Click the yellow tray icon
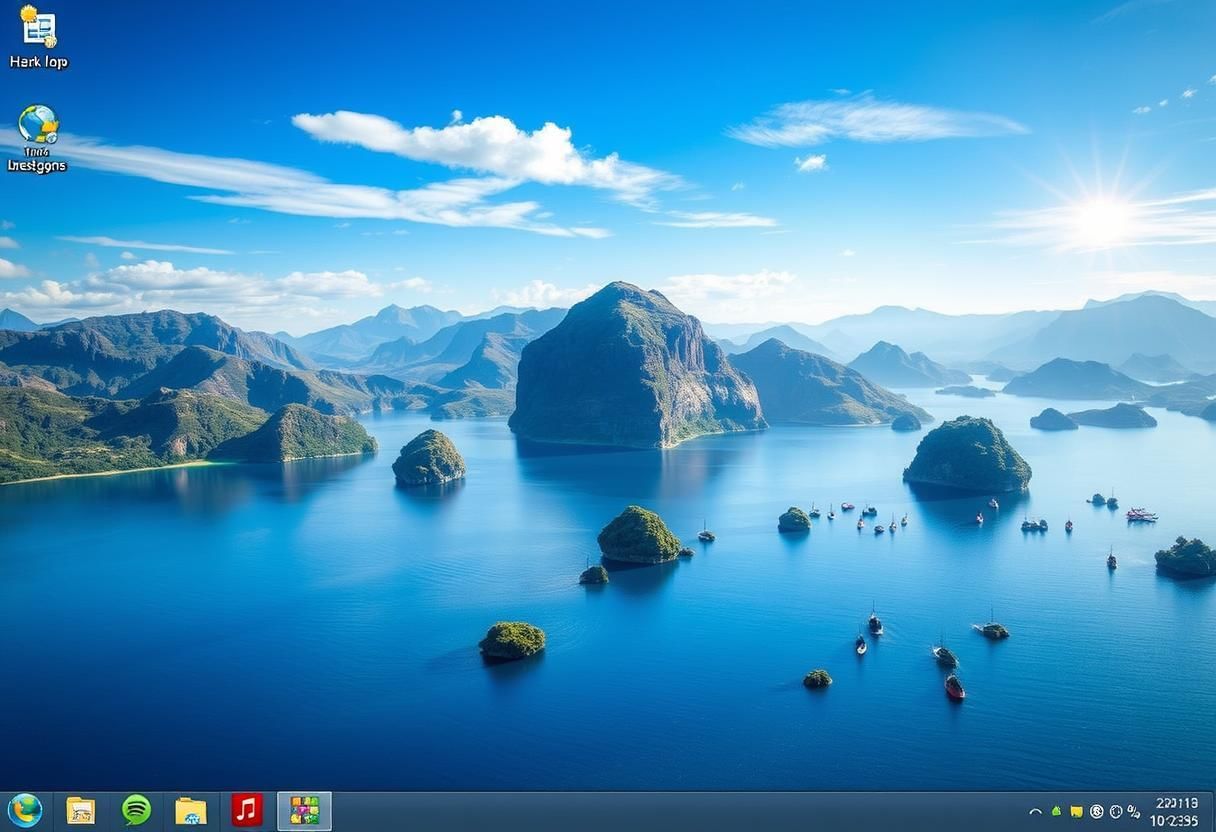The width and height of the screenshot is (1216, 832). [x=1077, y=812]
